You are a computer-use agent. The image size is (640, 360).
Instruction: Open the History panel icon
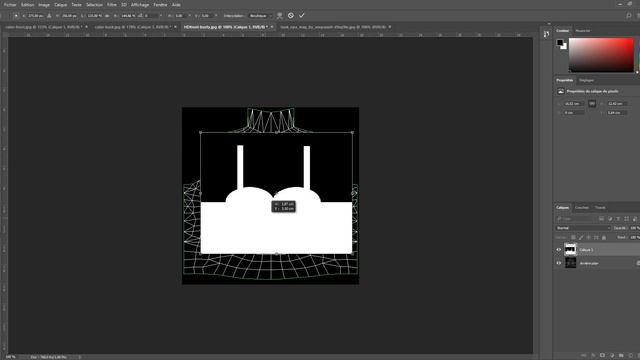(547, 34)
